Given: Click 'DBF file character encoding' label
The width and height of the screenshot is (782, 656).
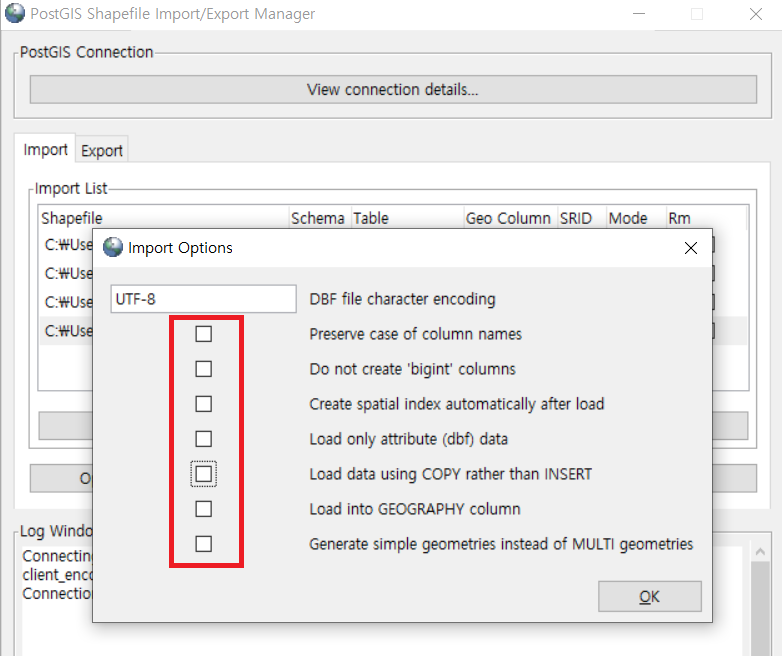Looking at the screenshot, I should click(x=402, y=299).
